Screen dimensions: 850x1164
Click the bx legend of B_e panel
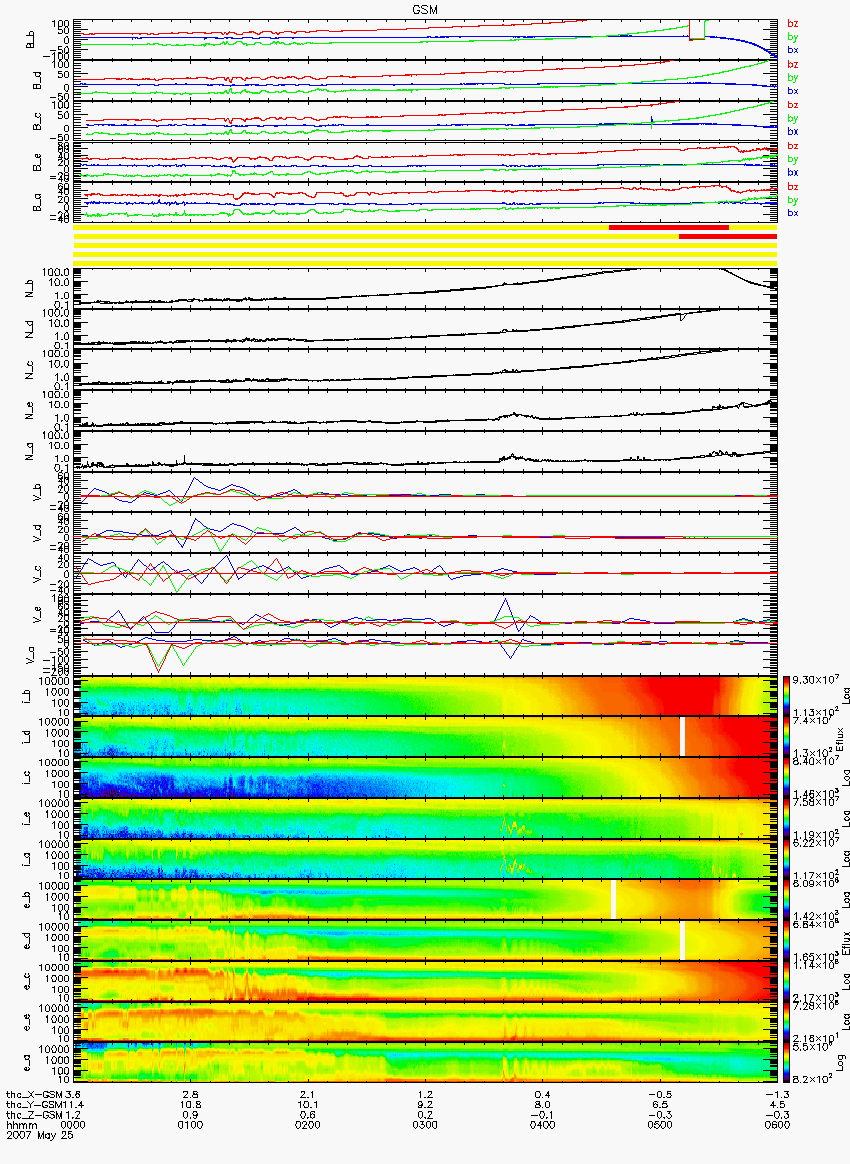793,173
